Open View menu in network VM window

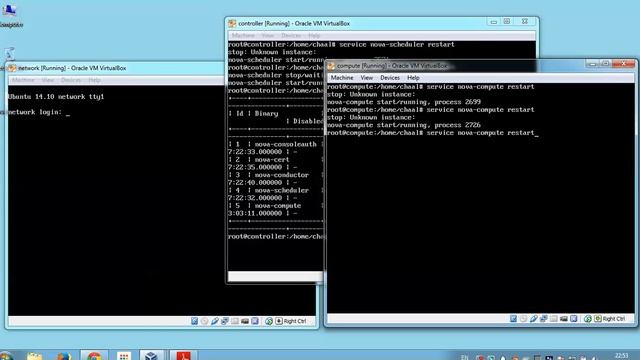(x=48, y=80)
